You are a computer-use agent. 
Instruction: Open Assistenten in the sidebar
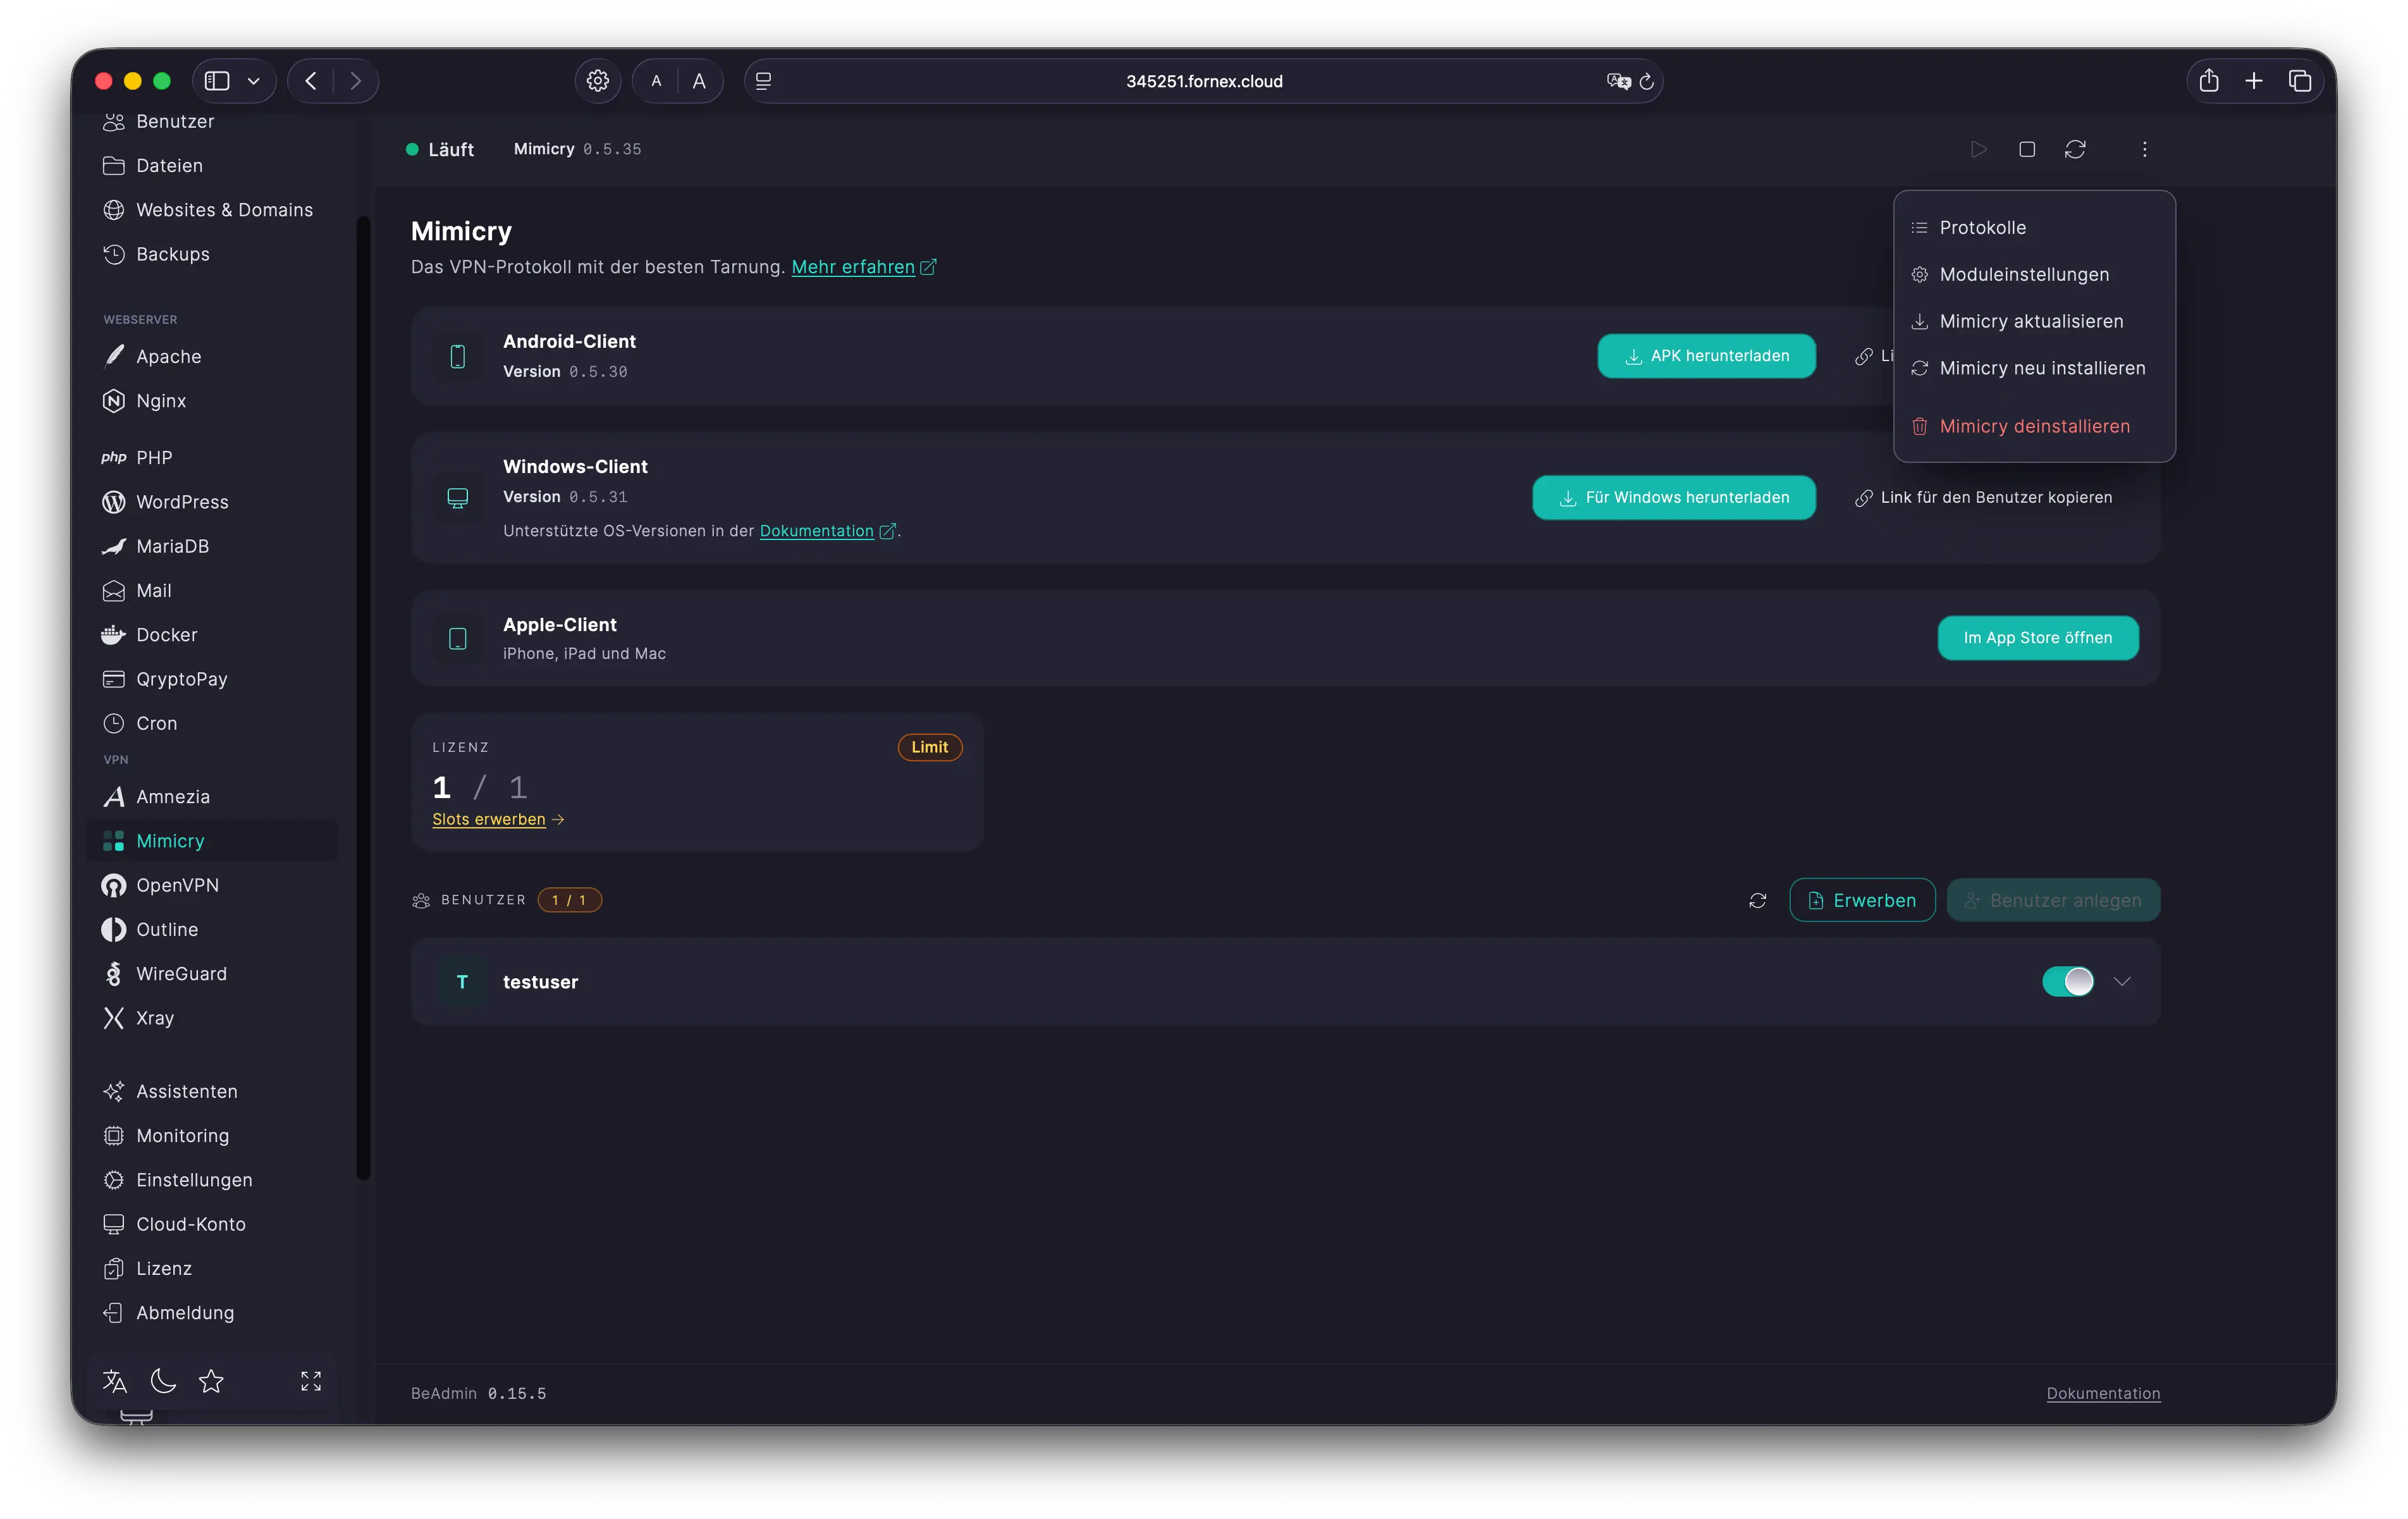(170, 1091)
